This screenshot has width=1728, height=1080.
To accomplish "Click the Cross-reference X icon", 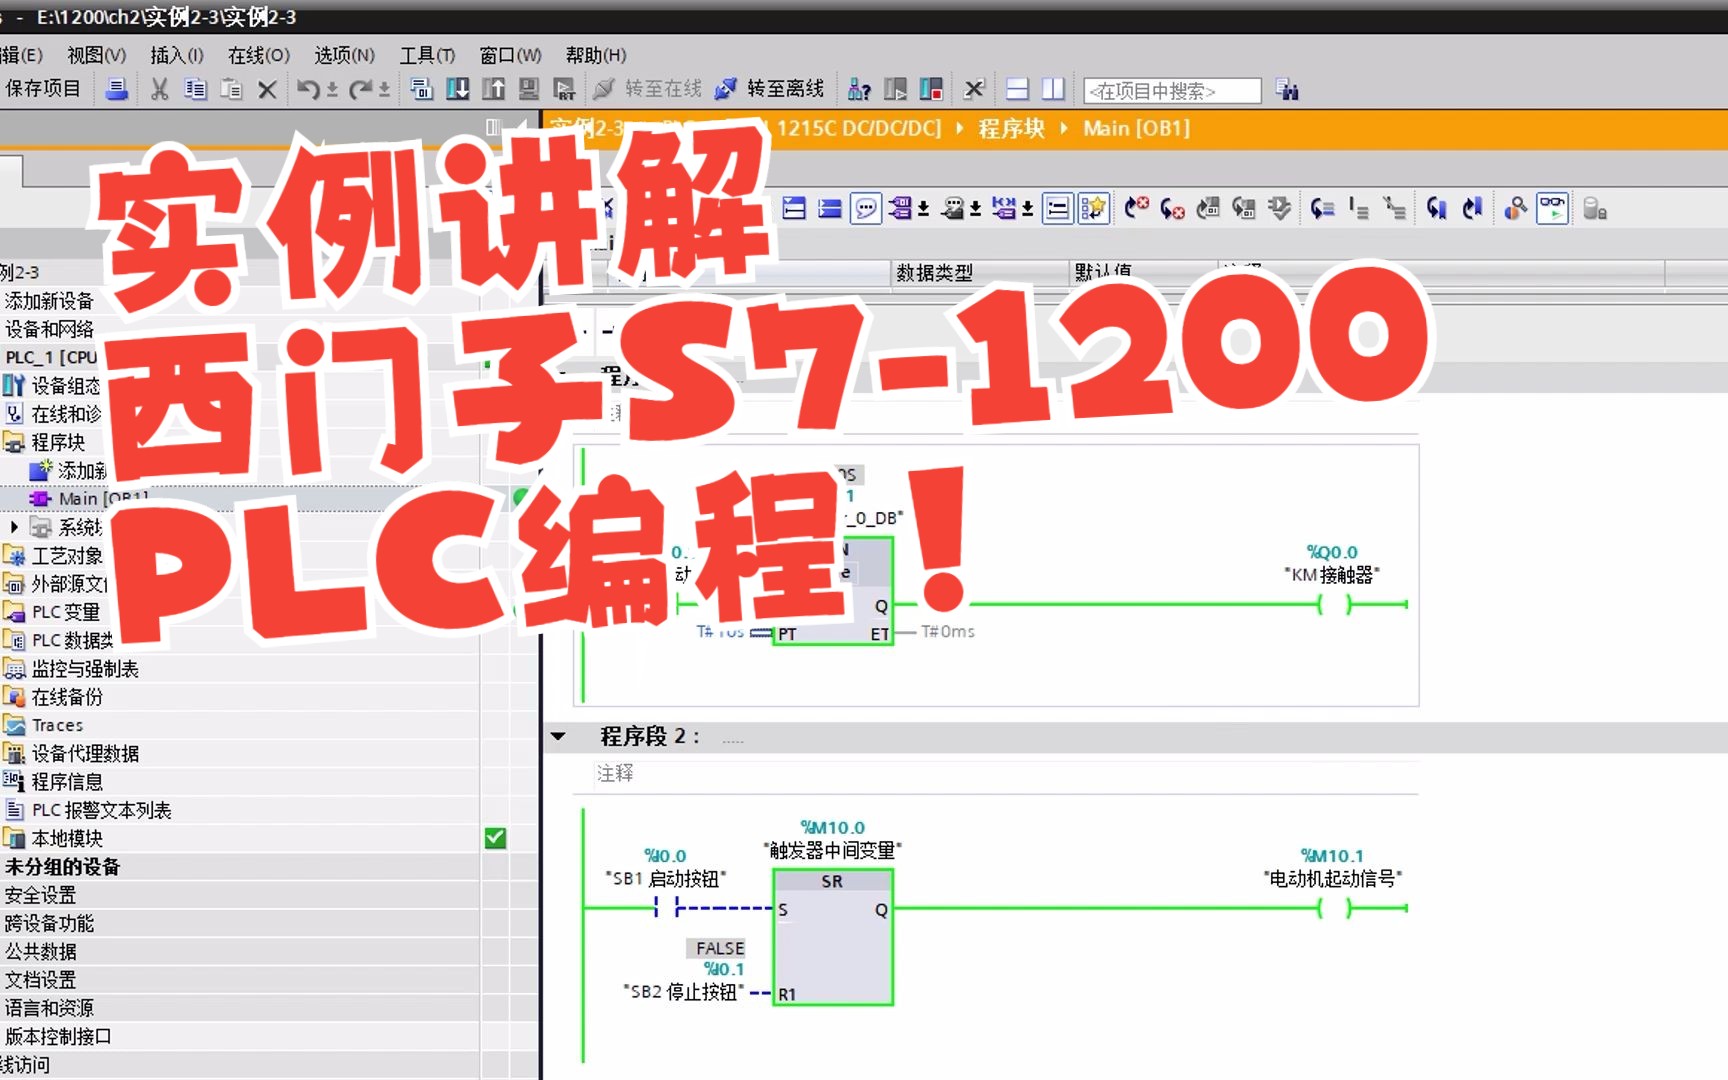I will pos(974,90).
